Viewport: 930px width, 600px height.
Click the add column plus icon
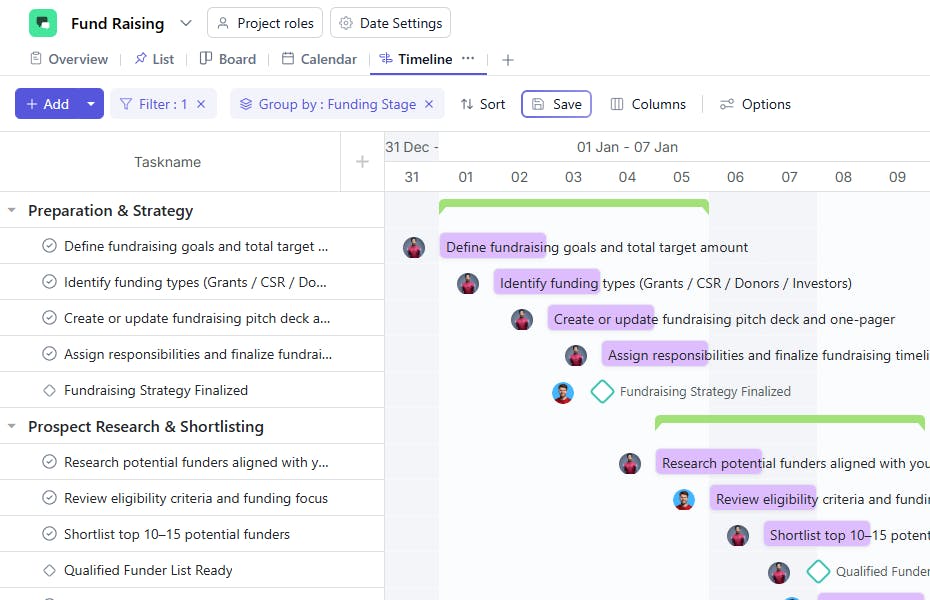[x=362, y=162]
